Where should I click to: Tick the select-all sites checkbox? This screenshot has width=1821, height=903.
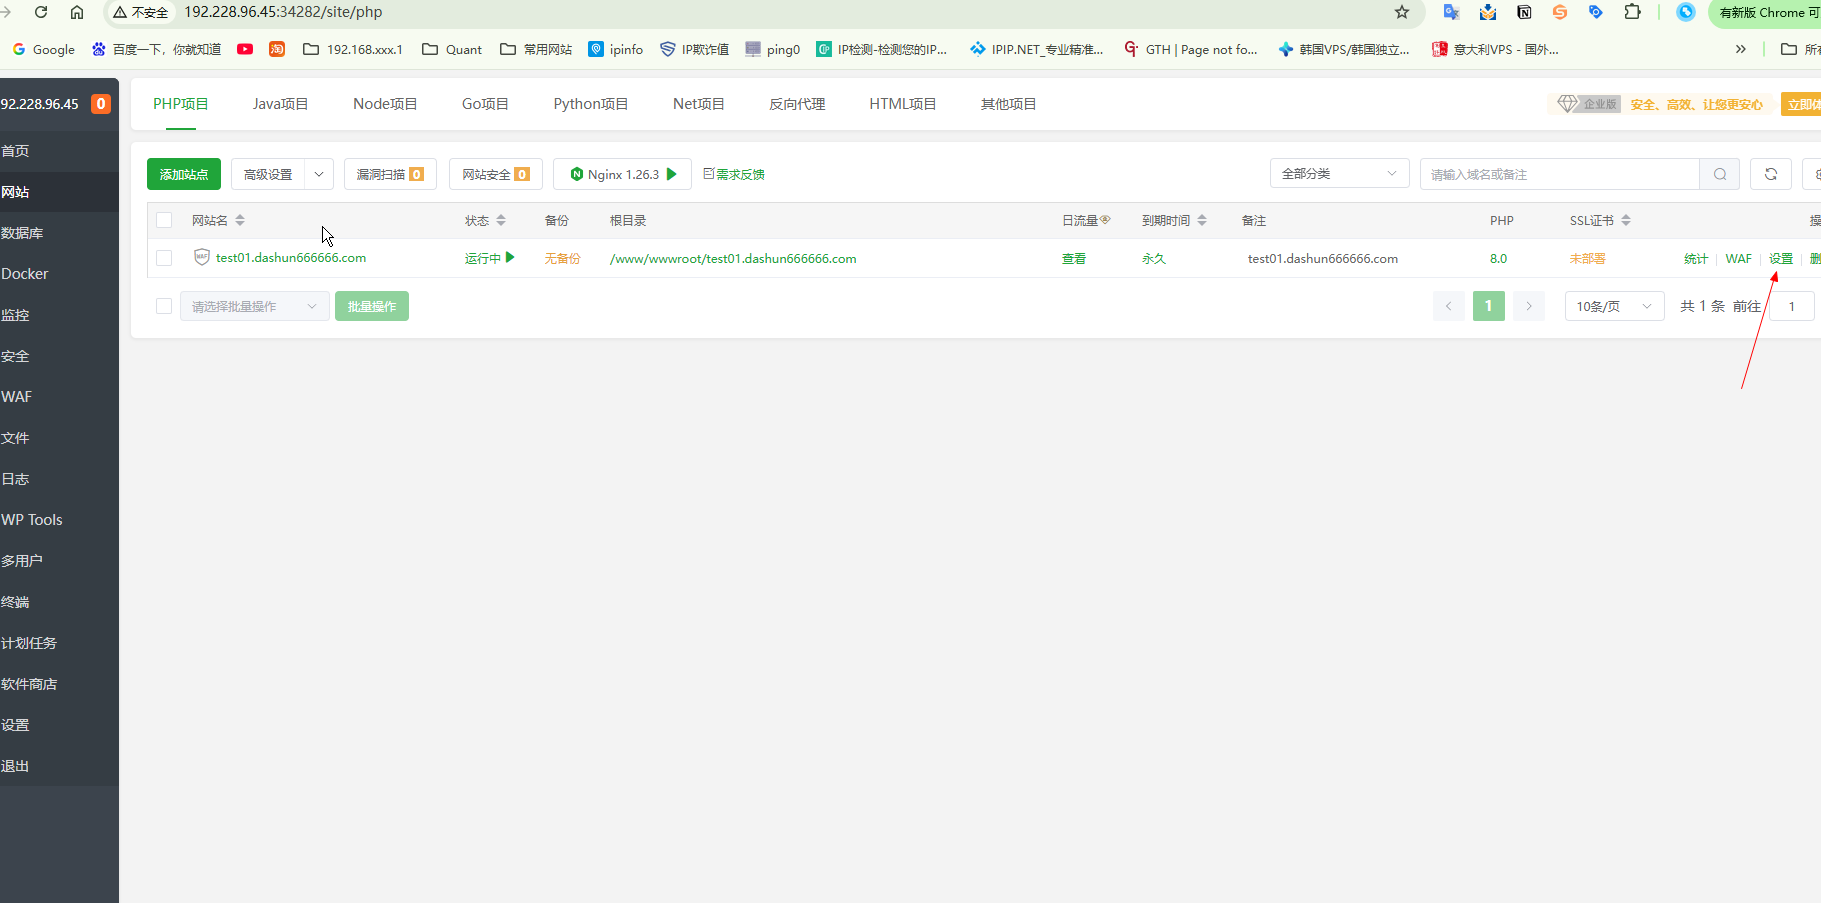(x=164, y=220)
